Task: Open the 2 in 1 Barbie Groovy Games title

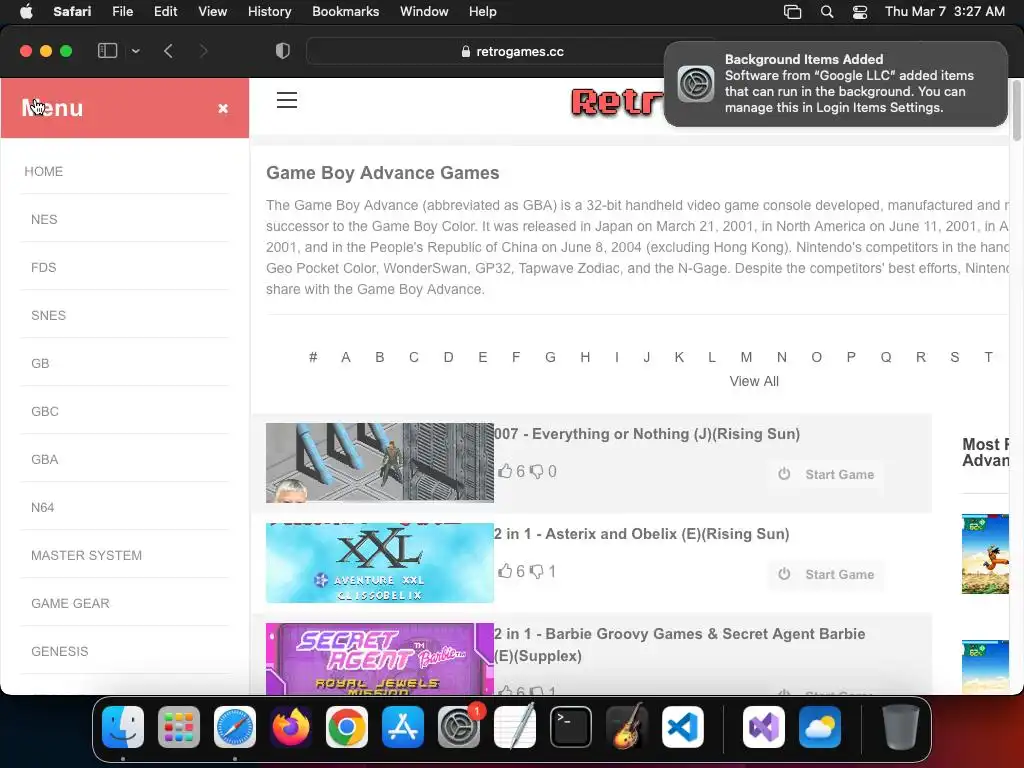Action: coord(679,645)
